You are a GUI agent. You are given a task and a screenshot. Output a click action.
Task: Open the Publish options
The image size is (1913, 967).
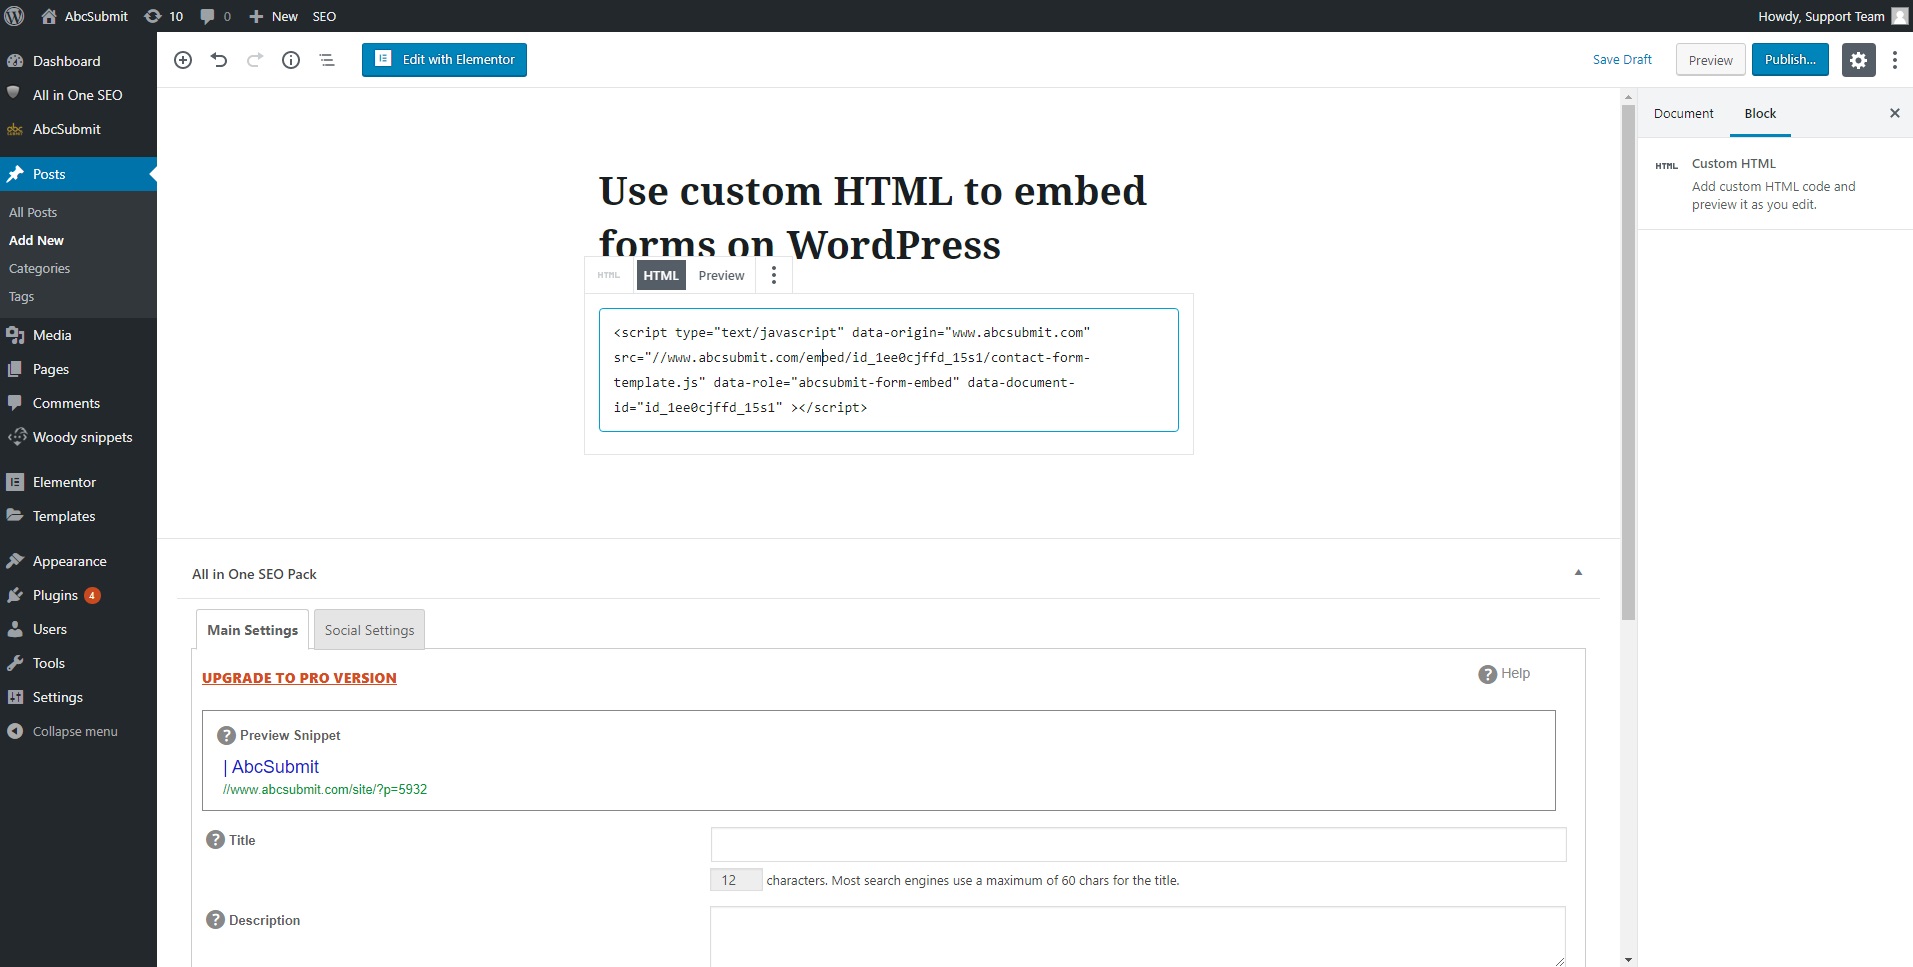click(1789, 59)
